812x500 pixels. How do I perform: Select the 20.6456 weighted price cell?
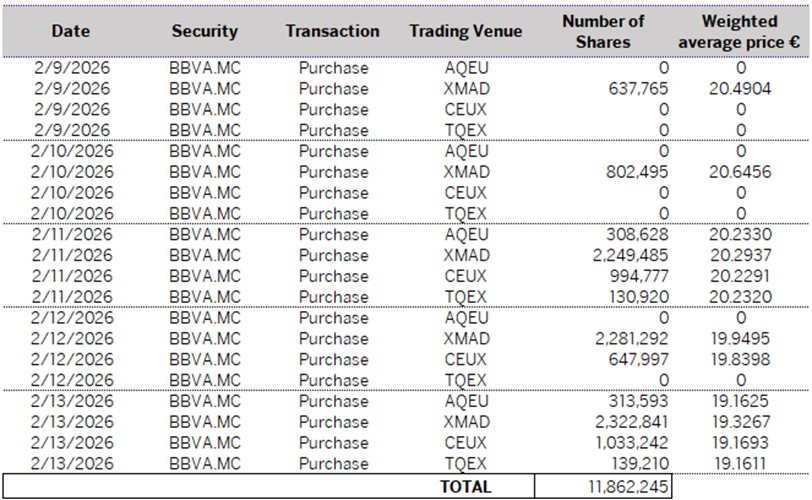tap(741, 173)
